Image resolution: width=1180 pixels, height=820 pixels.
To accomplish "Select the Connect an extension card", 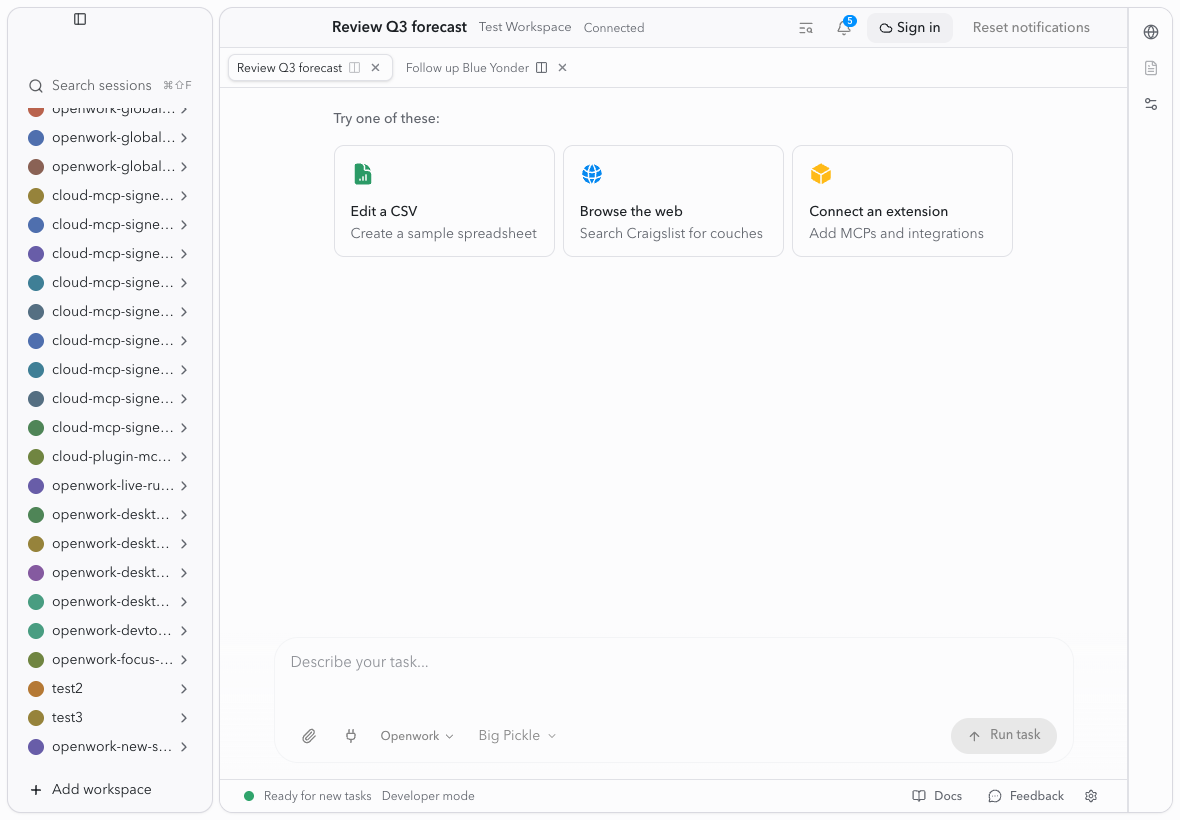I will (x=902, y=201).
